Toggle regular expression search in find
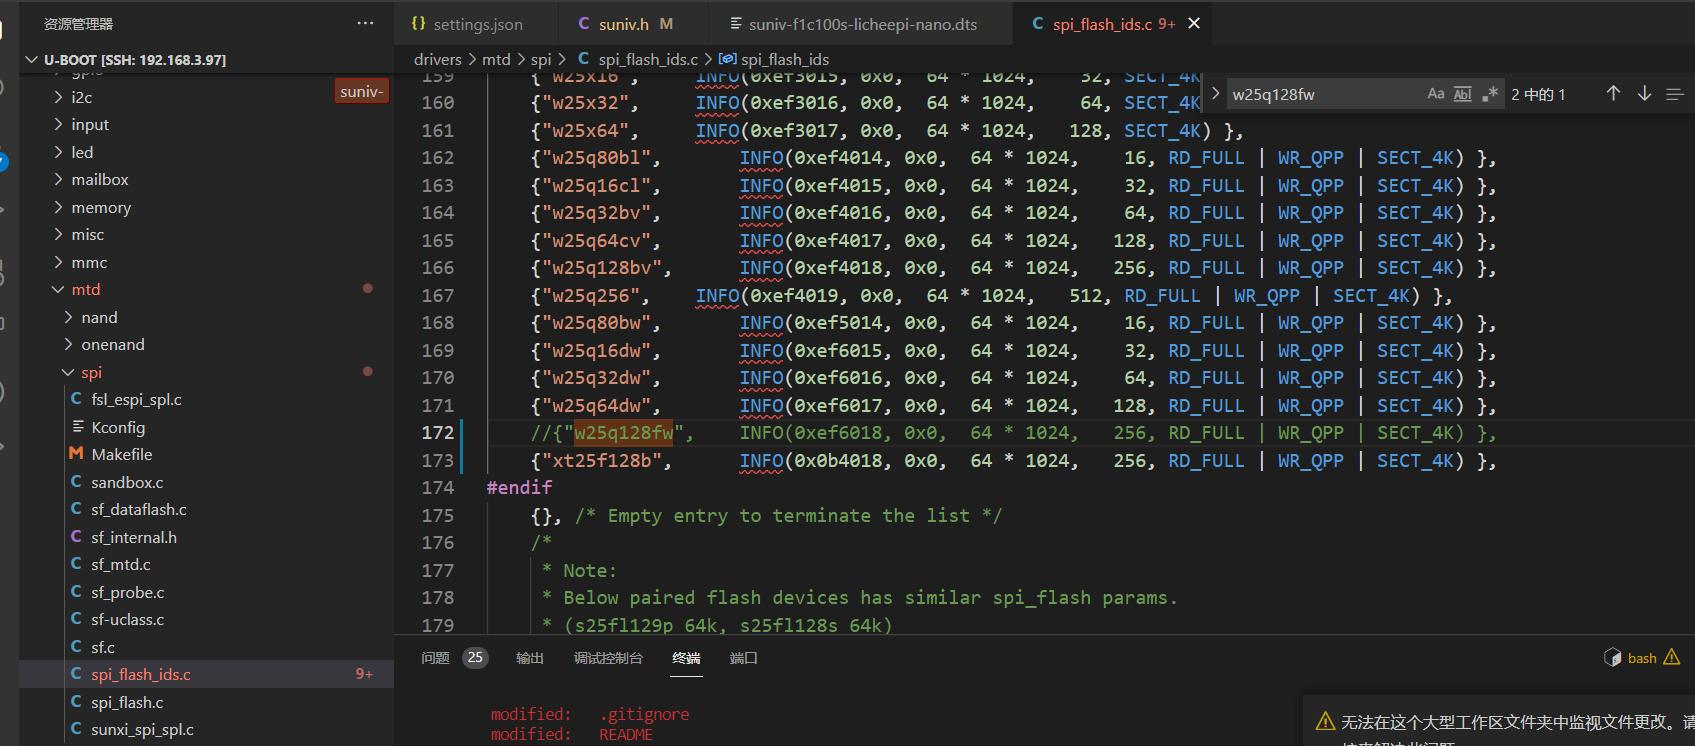 tap(1490, 94)
